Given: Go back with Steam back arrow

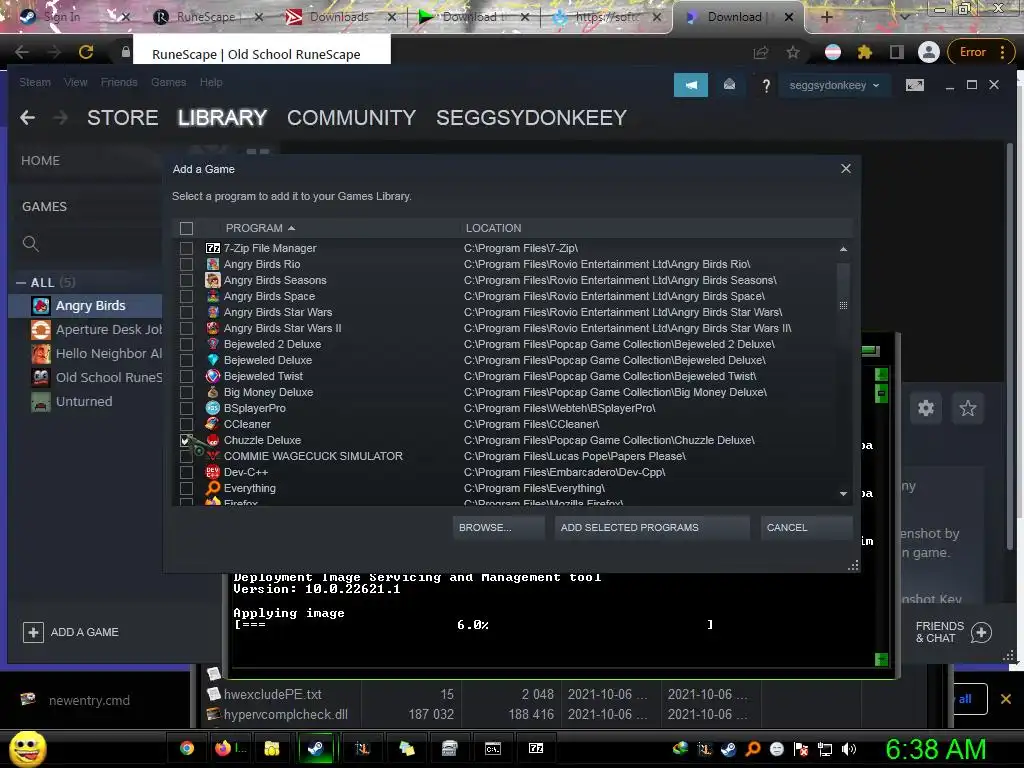Looking at the screenshot, I should coord(27,118).
